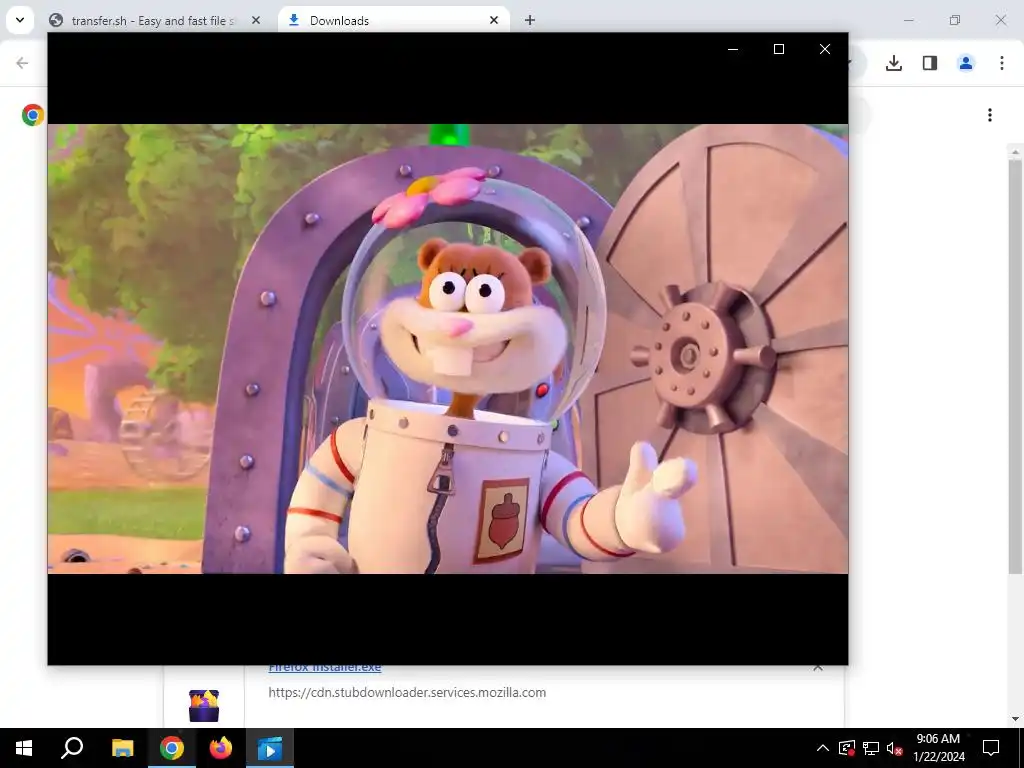Open Windows taskbar search
1024x768 pixels.
point(72,748)
